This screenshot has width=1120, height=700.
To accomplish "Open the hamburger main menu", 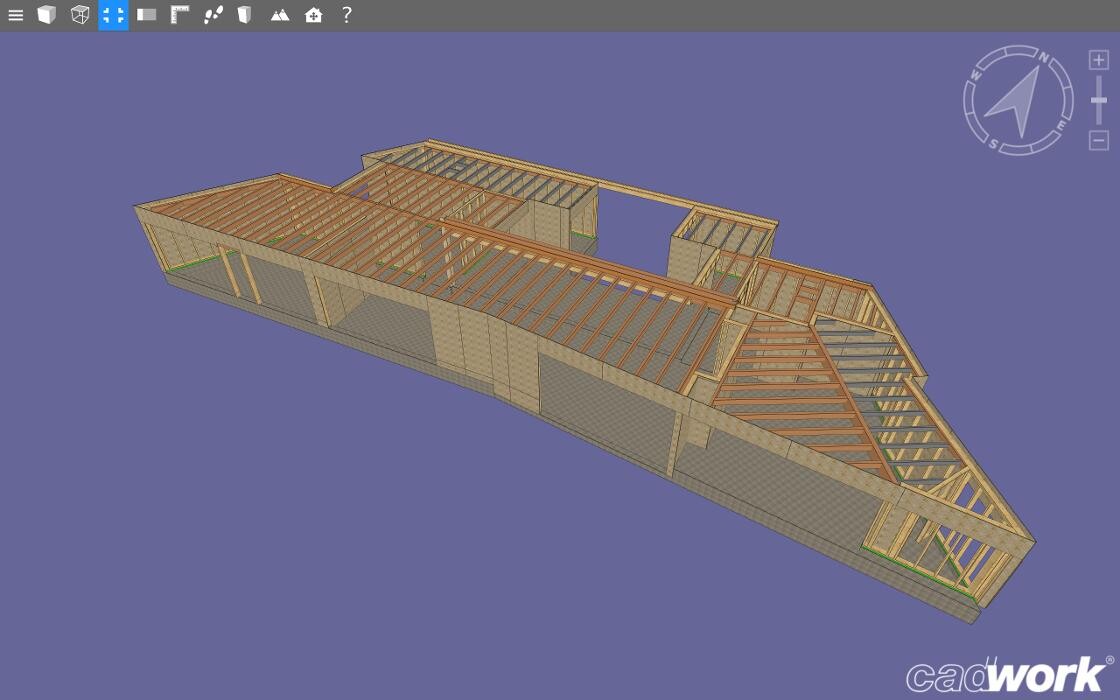I will [15, 15].
